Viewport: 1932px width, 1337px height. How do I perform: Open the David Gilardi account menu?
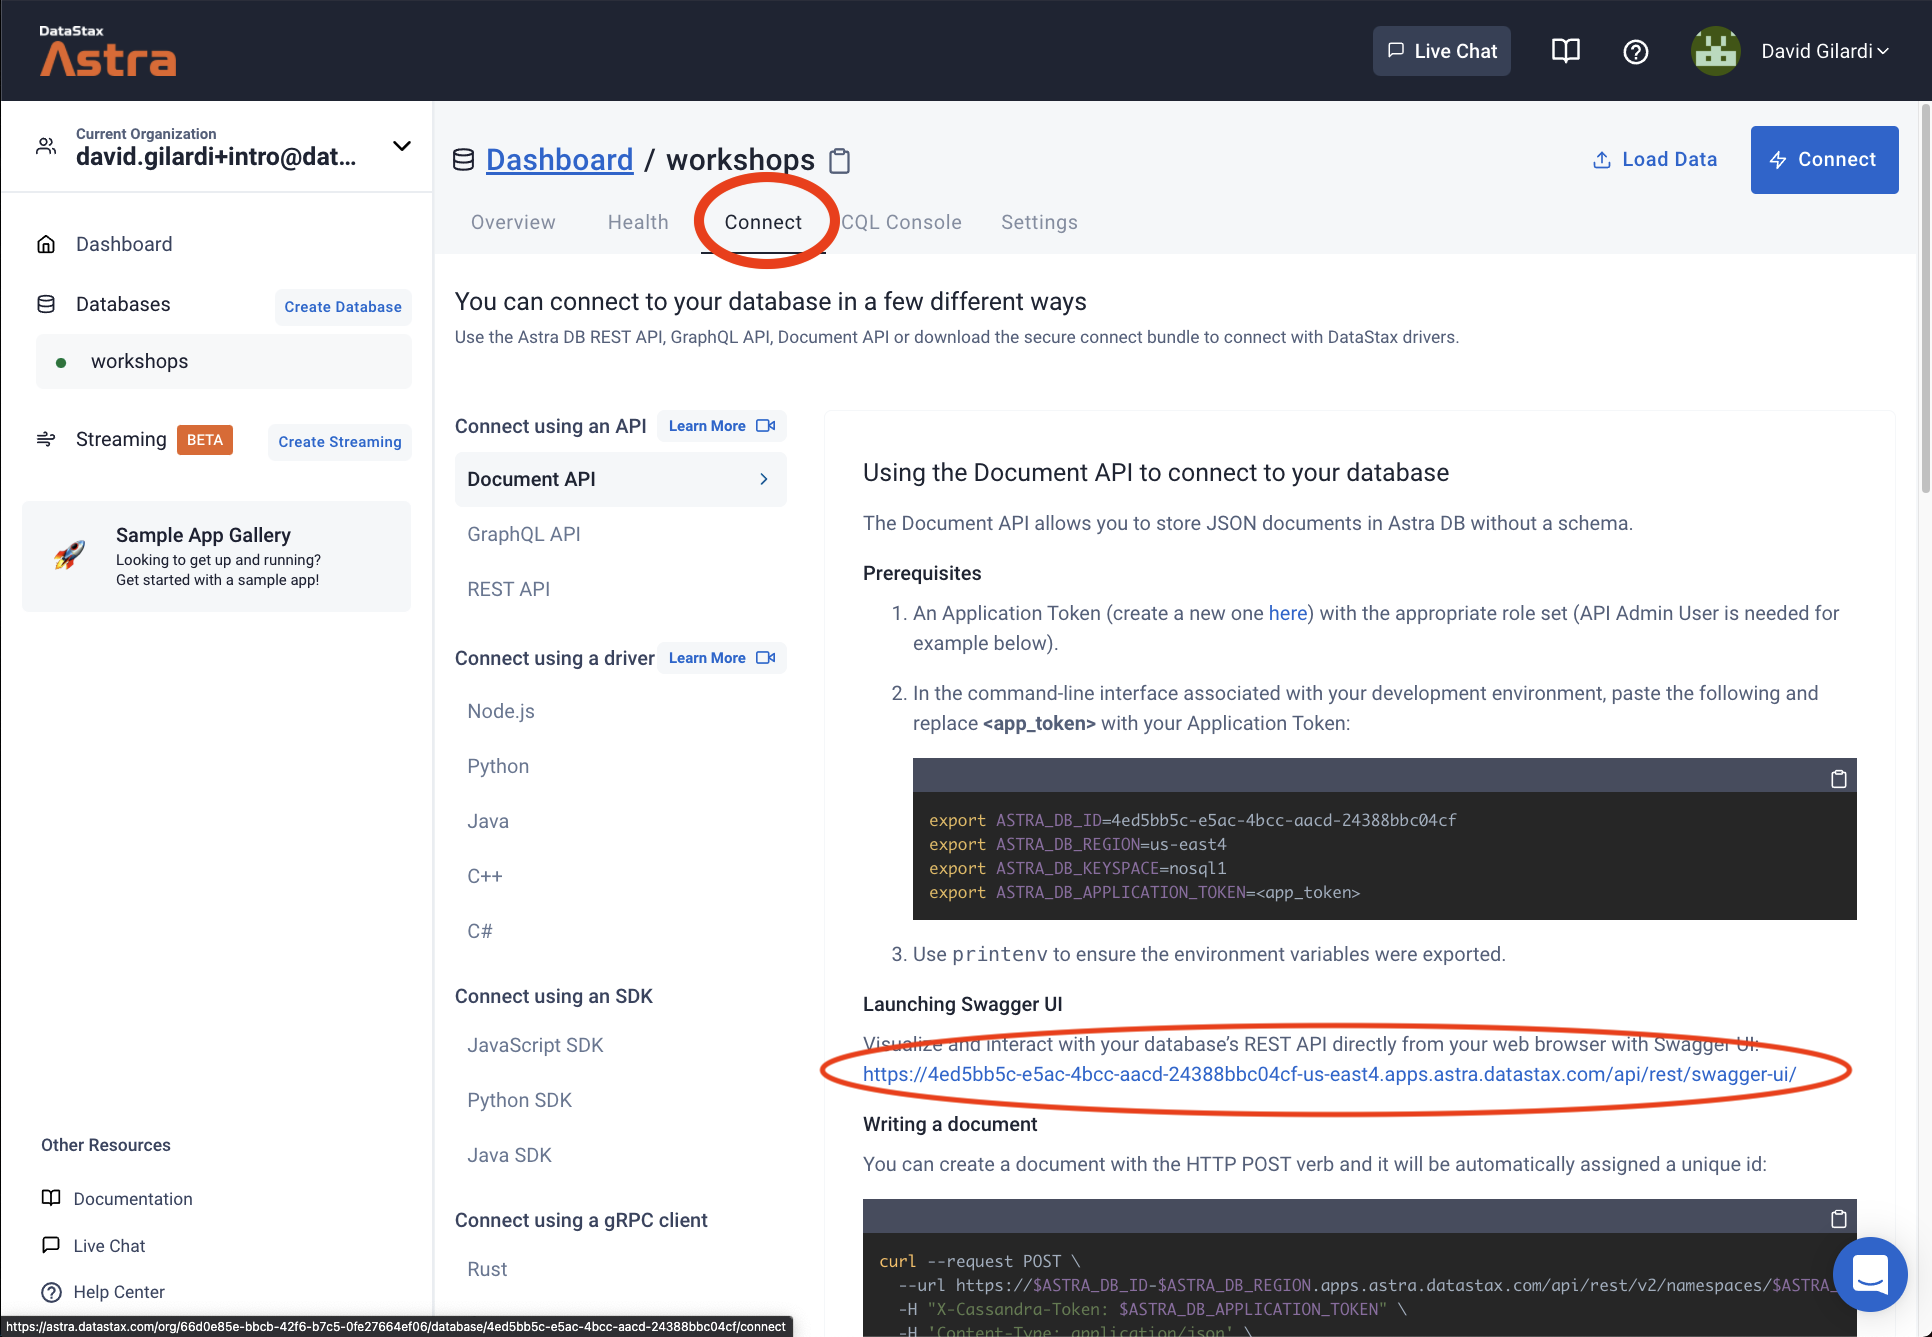[x=1824, y=51]
